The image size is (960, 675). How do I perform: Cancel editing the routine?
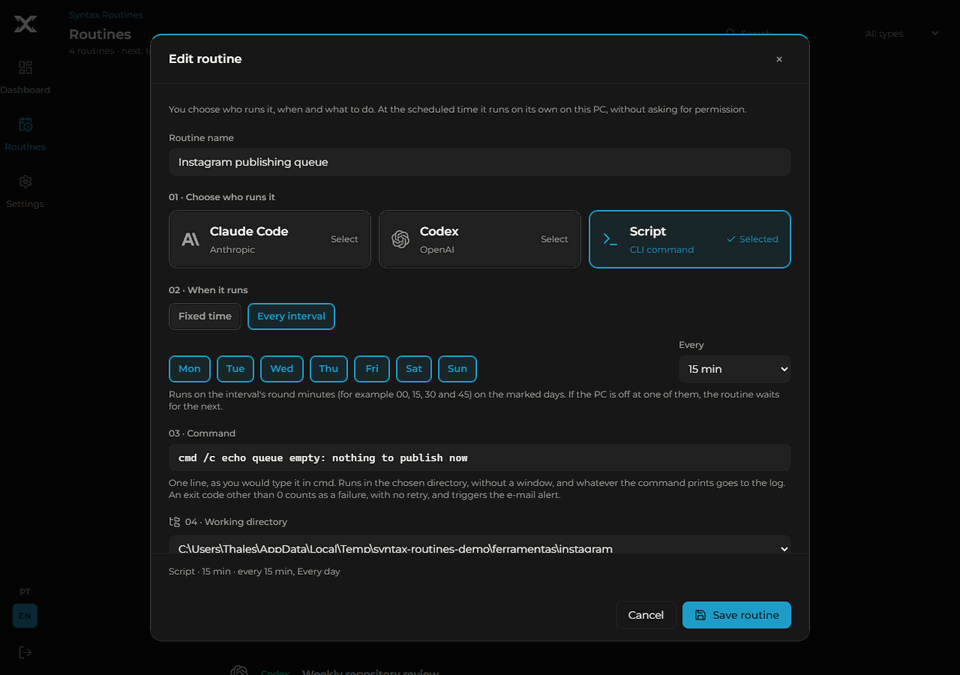pos(646,615)
